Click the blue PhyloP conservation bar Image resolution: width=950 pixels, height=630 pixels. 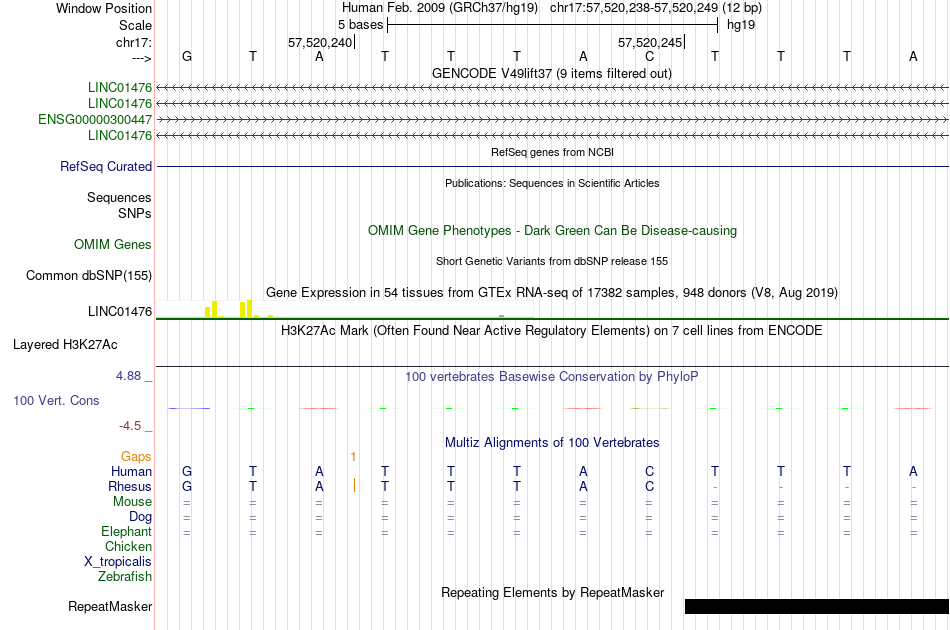[189, 408]
